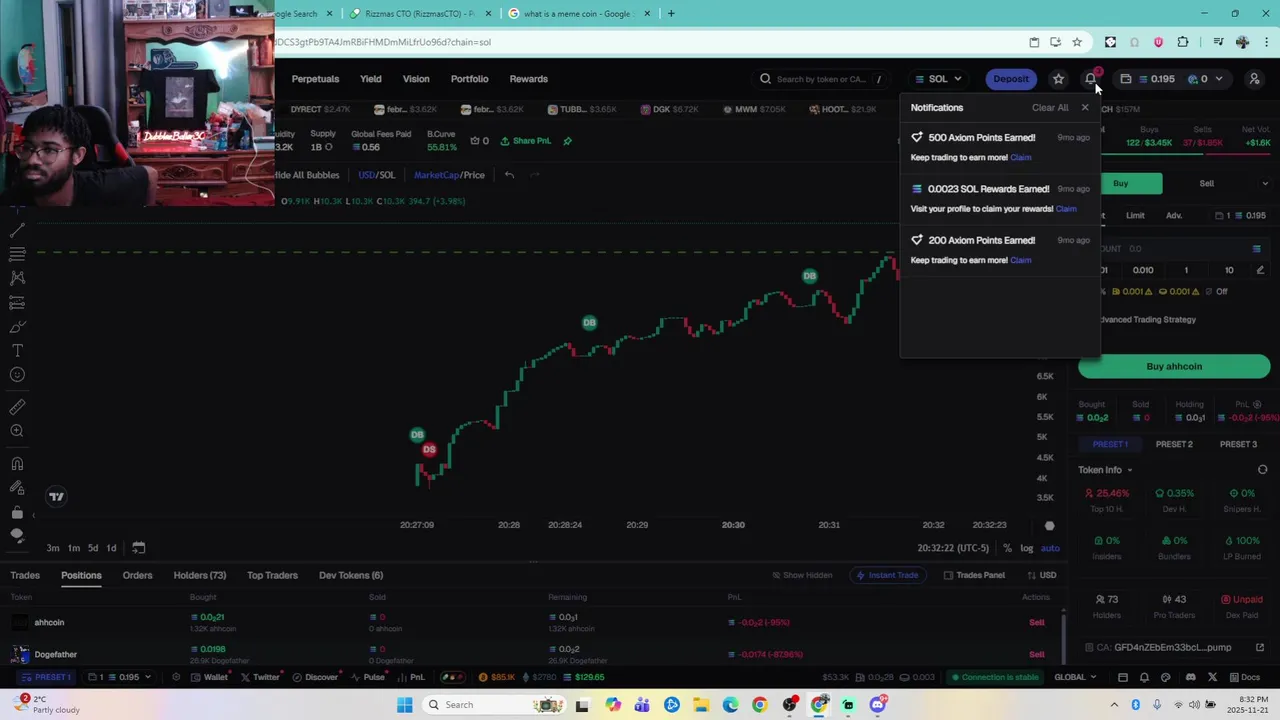
Task: Select the trend line drawing tool
Action: [x=17, y=230]
